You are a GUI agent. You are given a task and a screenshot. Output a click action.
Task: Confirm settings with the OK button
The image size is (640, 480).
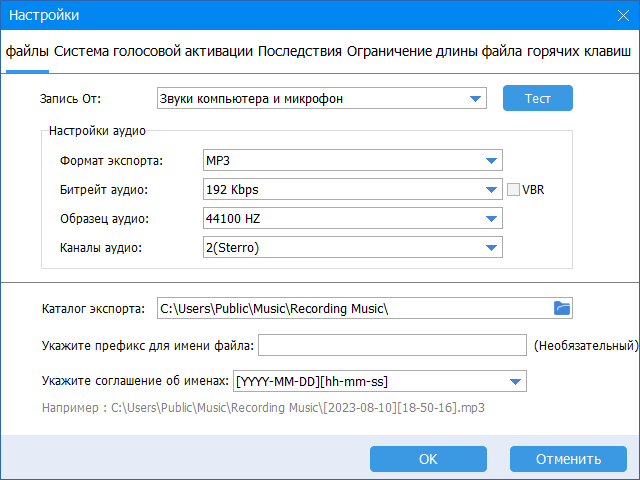(428, 459)
